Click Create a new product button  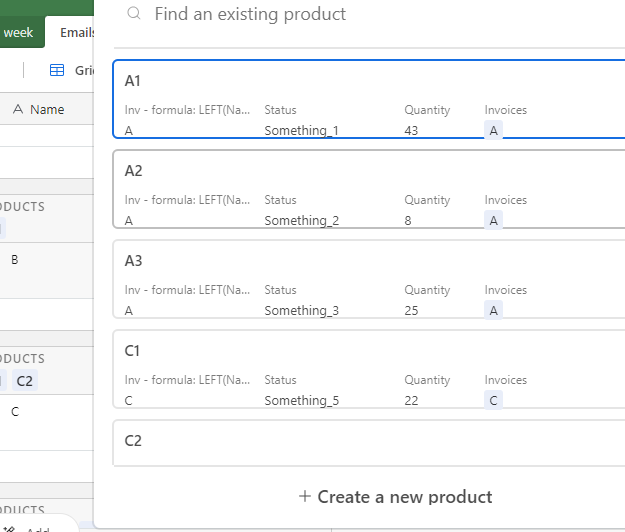pos(395,497)
